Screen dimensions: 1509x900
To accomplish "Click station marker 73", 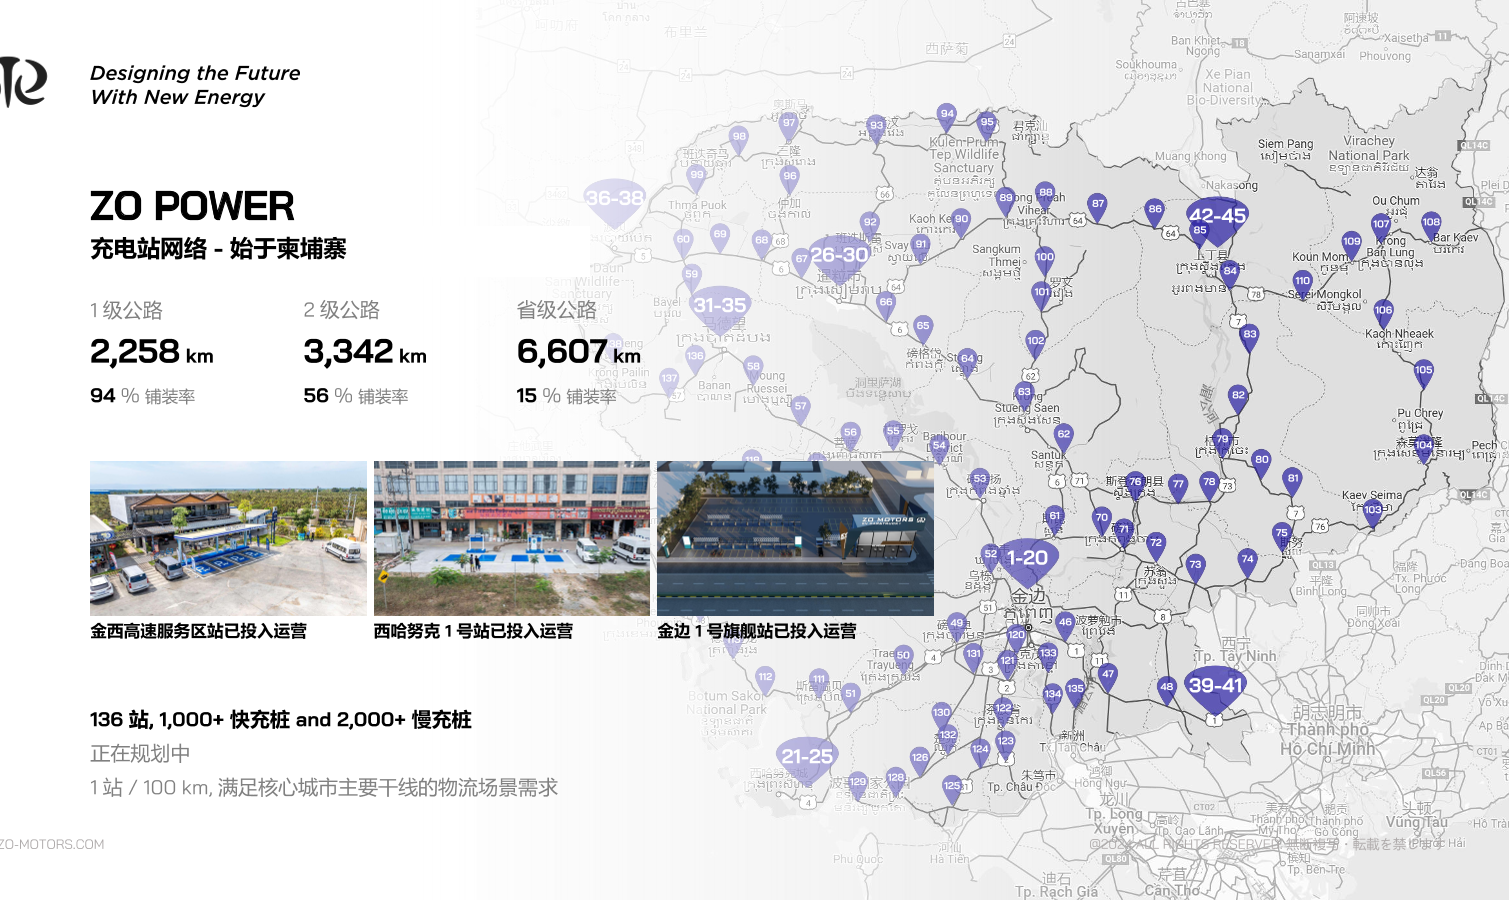I will (x=1195, y=568).
